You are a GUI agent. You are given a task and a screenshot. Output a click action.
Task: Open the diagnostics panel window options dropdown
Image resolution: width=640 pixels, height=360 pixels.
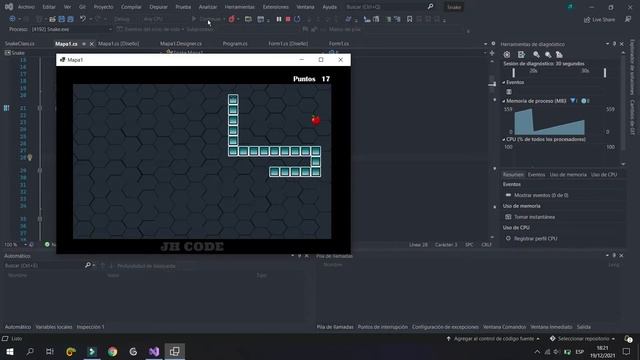click(607, 44)
